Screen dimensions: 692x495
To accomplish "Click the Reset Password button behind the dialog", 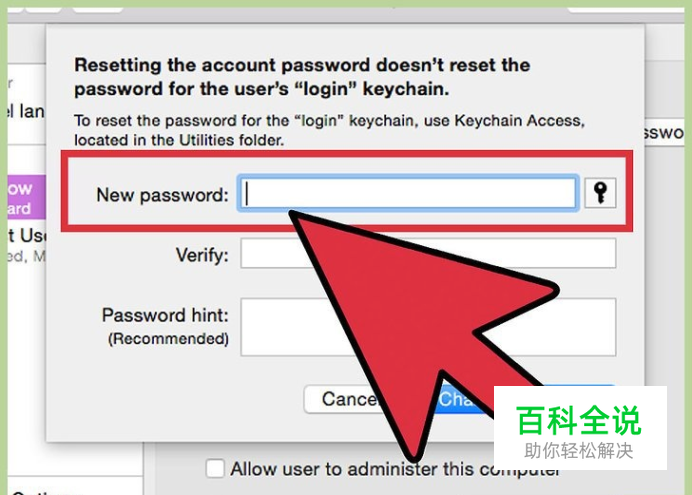I will [664, 132].
